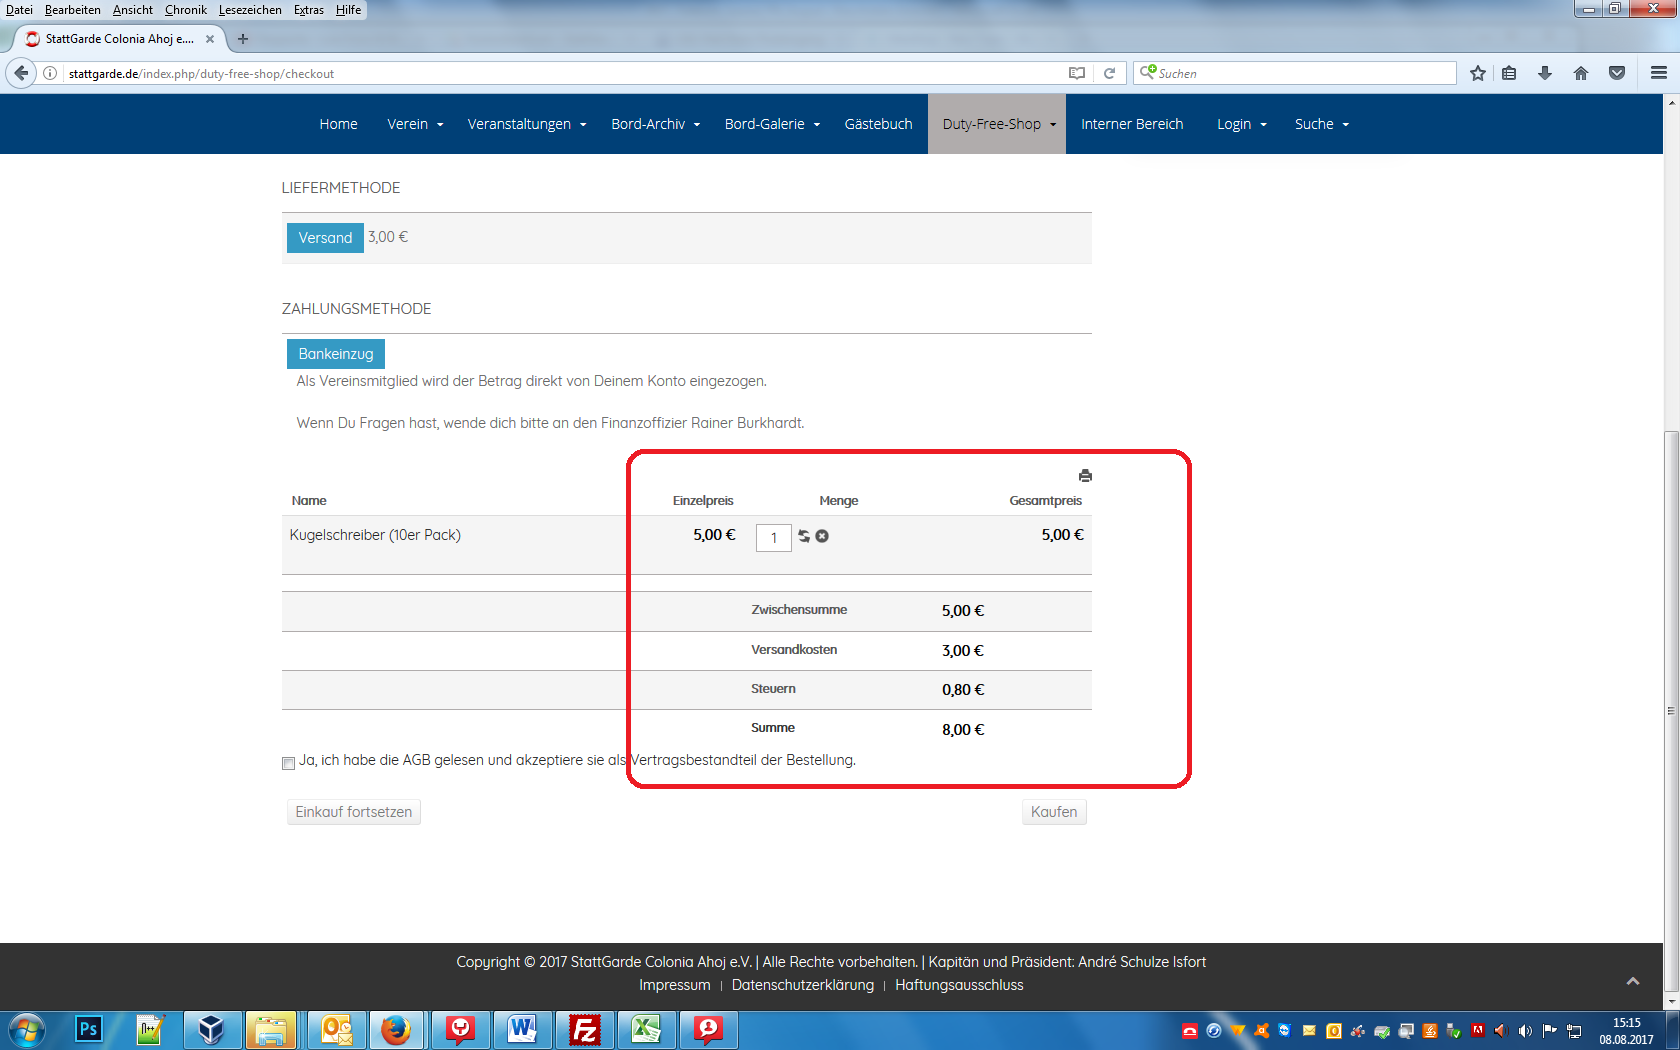
Task: Expand the Bord-Archiv dropdown menu
Action: (656, 124)
